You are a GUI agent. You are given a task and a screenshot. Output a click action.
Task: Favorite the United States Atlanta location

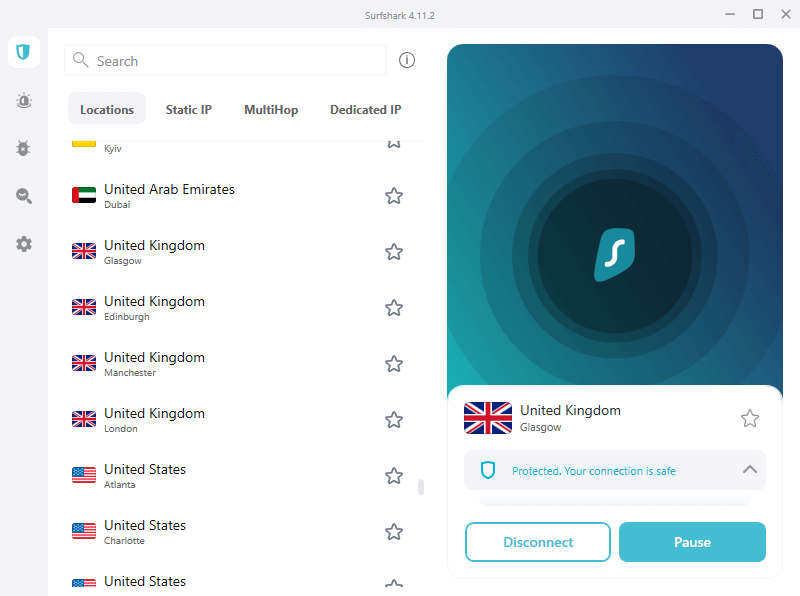pos(394,476)
